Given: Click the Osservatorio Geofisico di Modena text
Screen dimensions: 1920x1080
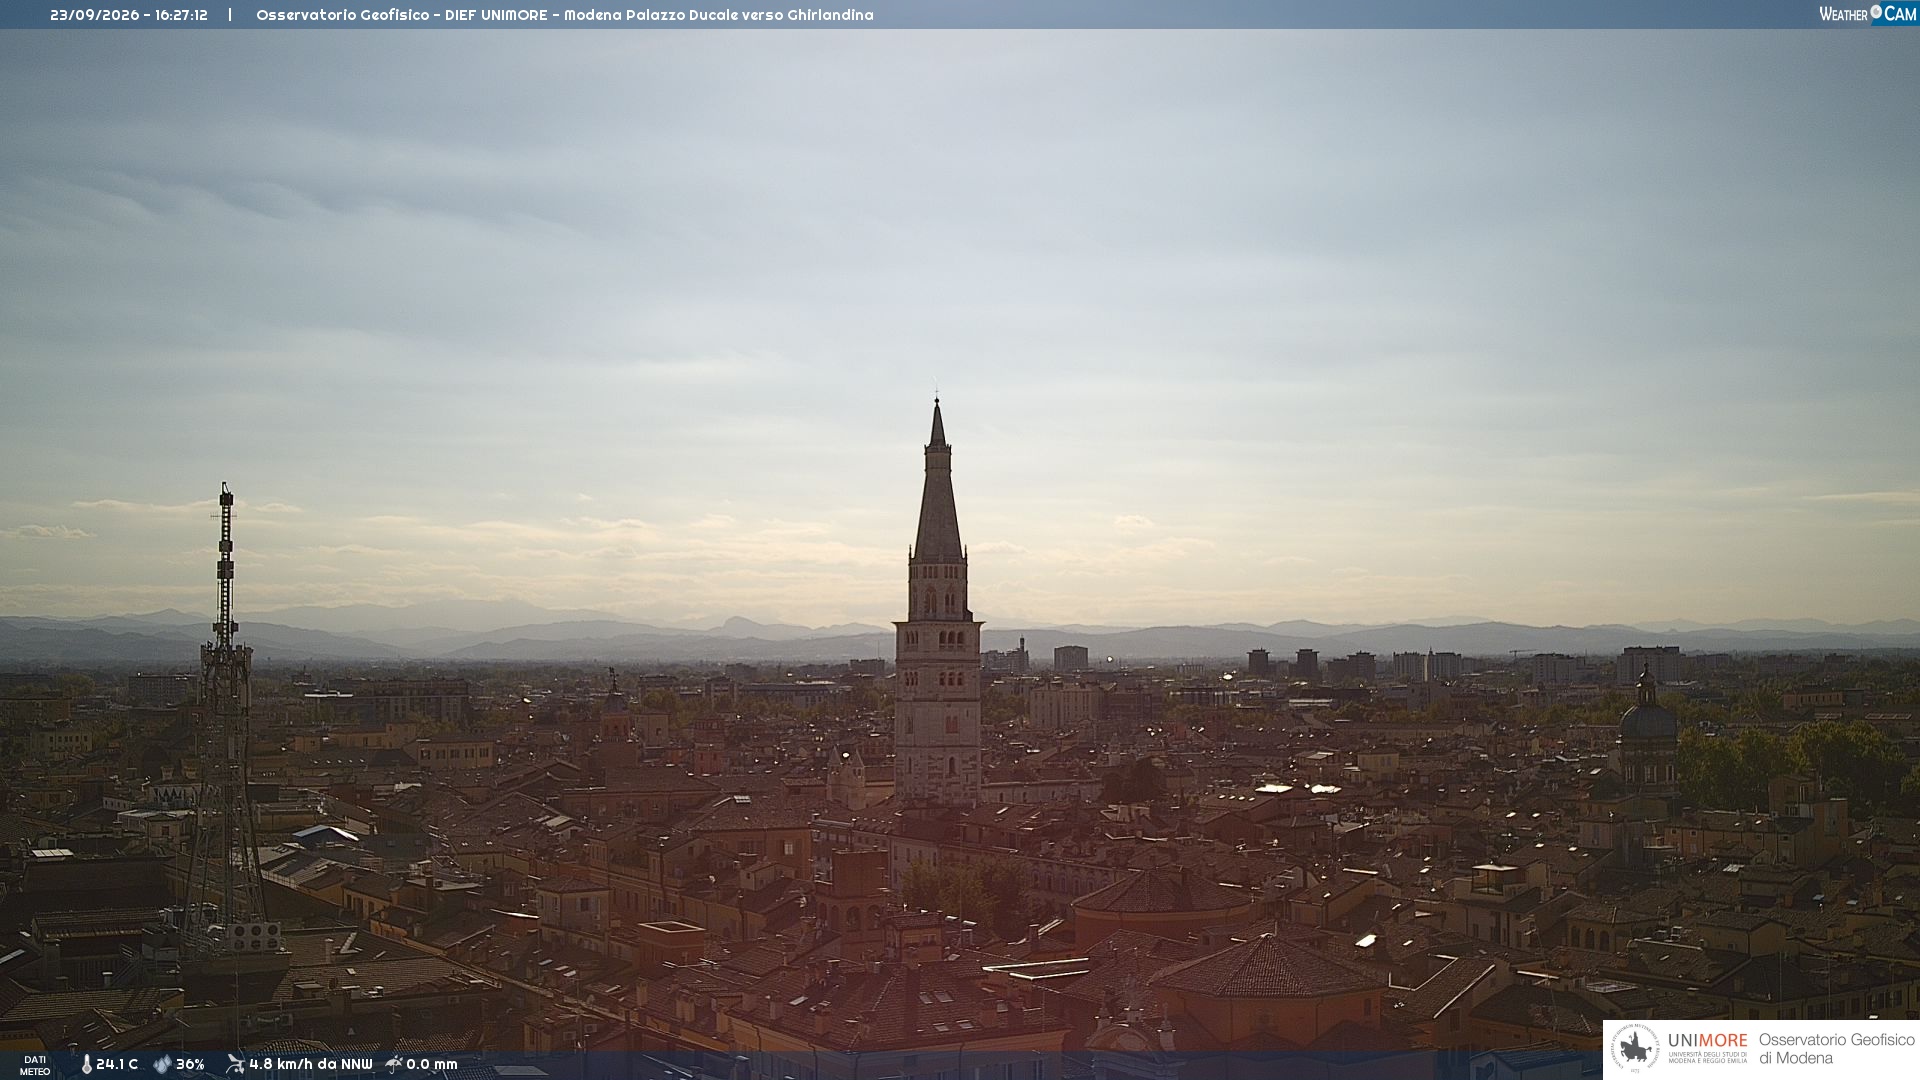Looking at the screenshot, I should click(1836, 1049).
